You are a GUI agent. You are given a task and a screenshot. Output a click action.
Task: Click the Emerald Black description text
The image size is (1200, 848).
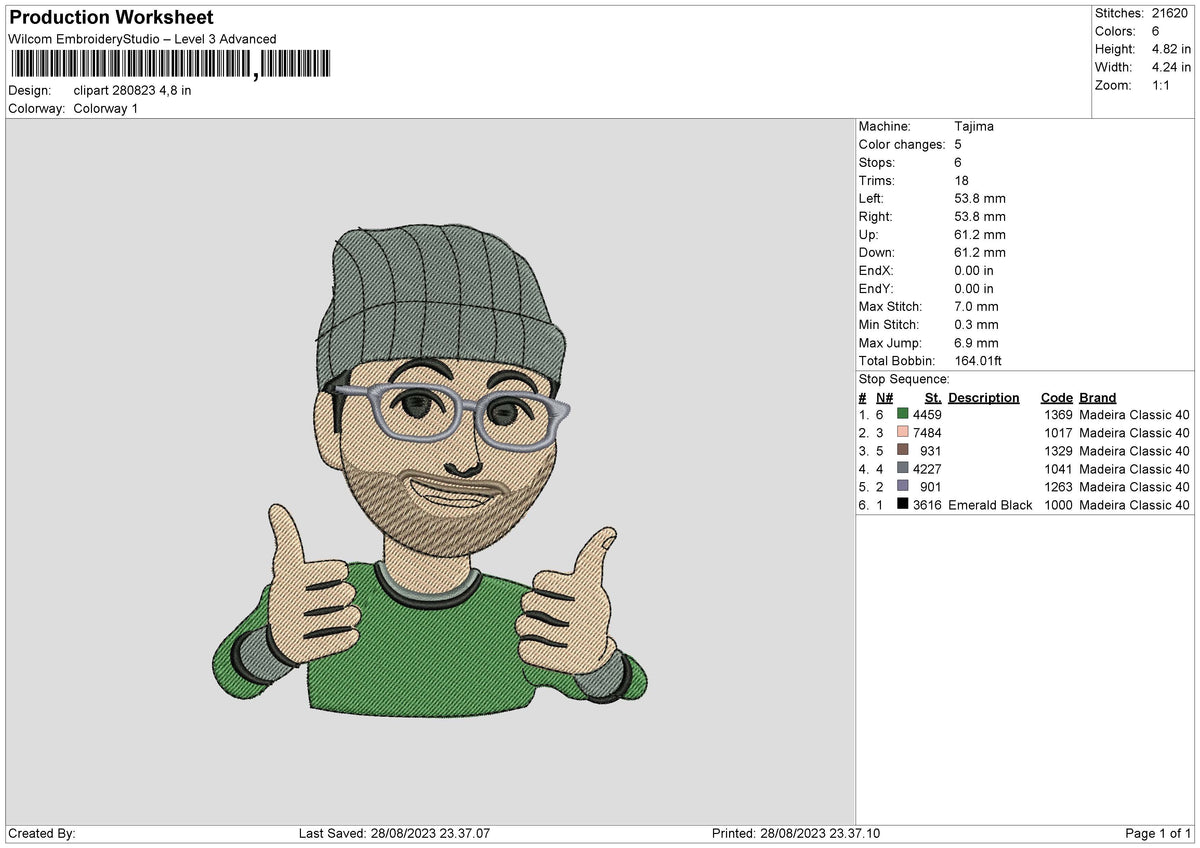tap(990, 505)
